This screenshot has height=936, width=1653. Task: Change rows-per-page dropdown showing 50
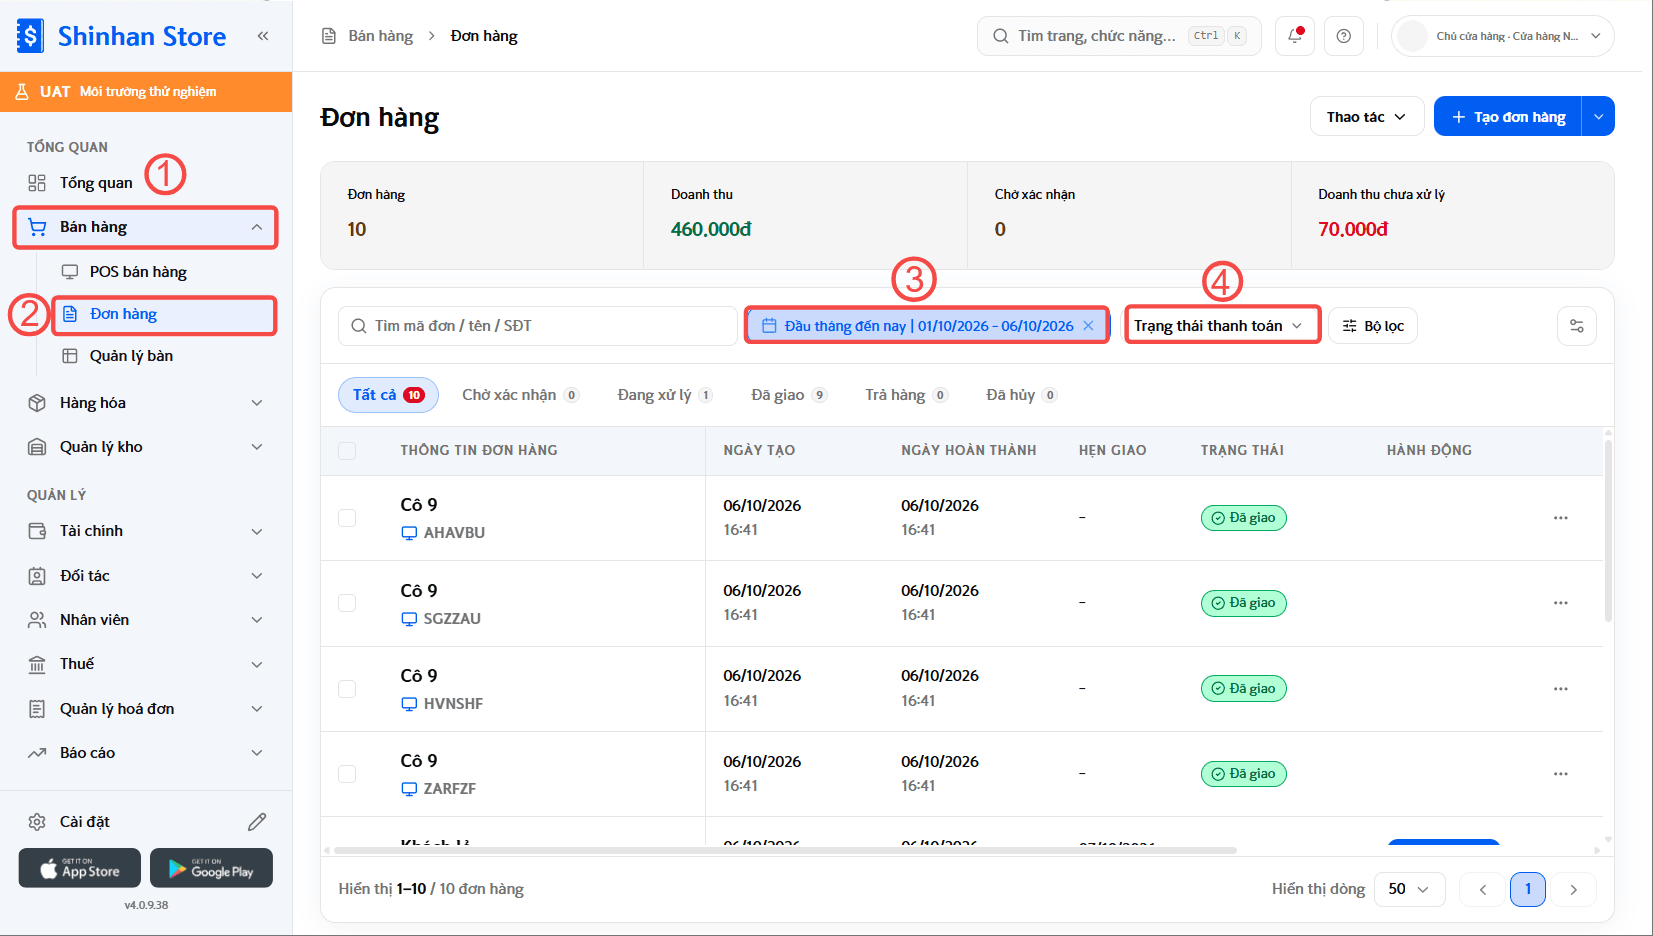click(1409, 889)
